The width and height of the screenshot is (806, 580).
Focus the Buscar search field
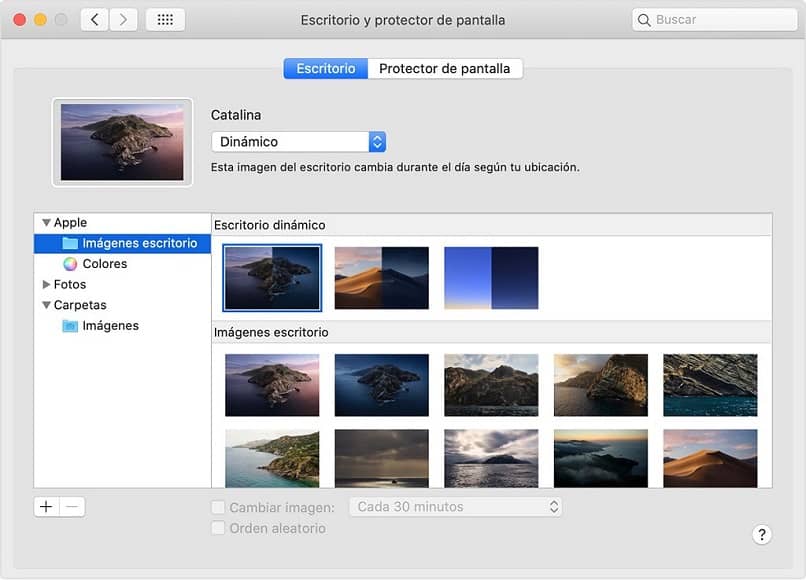click(x=715, y=20)
